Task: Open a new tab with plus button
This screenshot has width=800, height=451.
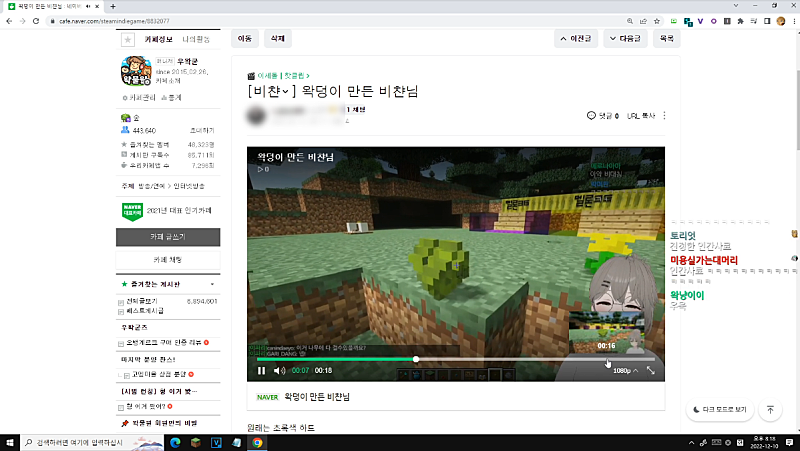Action: coord(113,6)
